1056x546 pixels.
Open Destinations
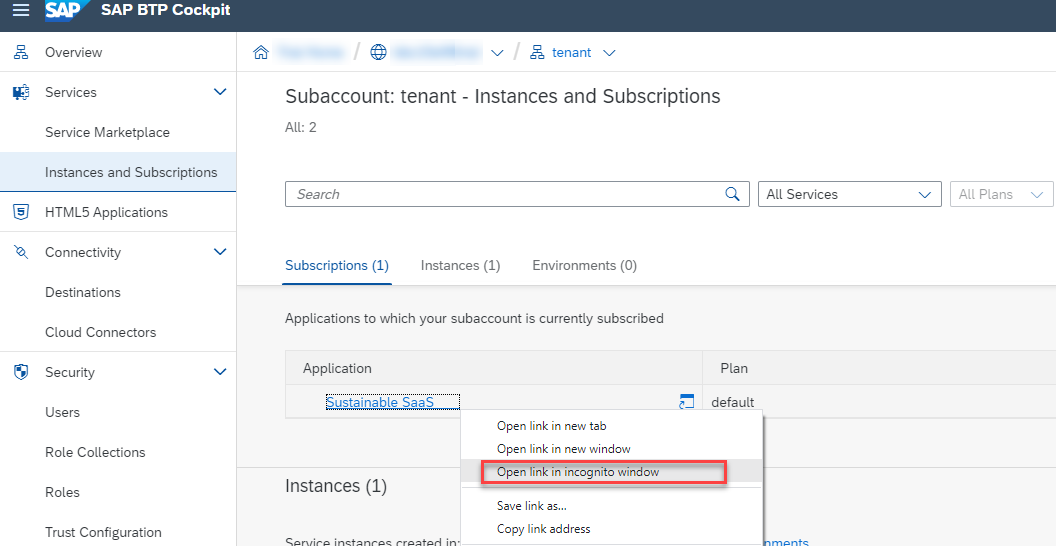tap(83, 292)
